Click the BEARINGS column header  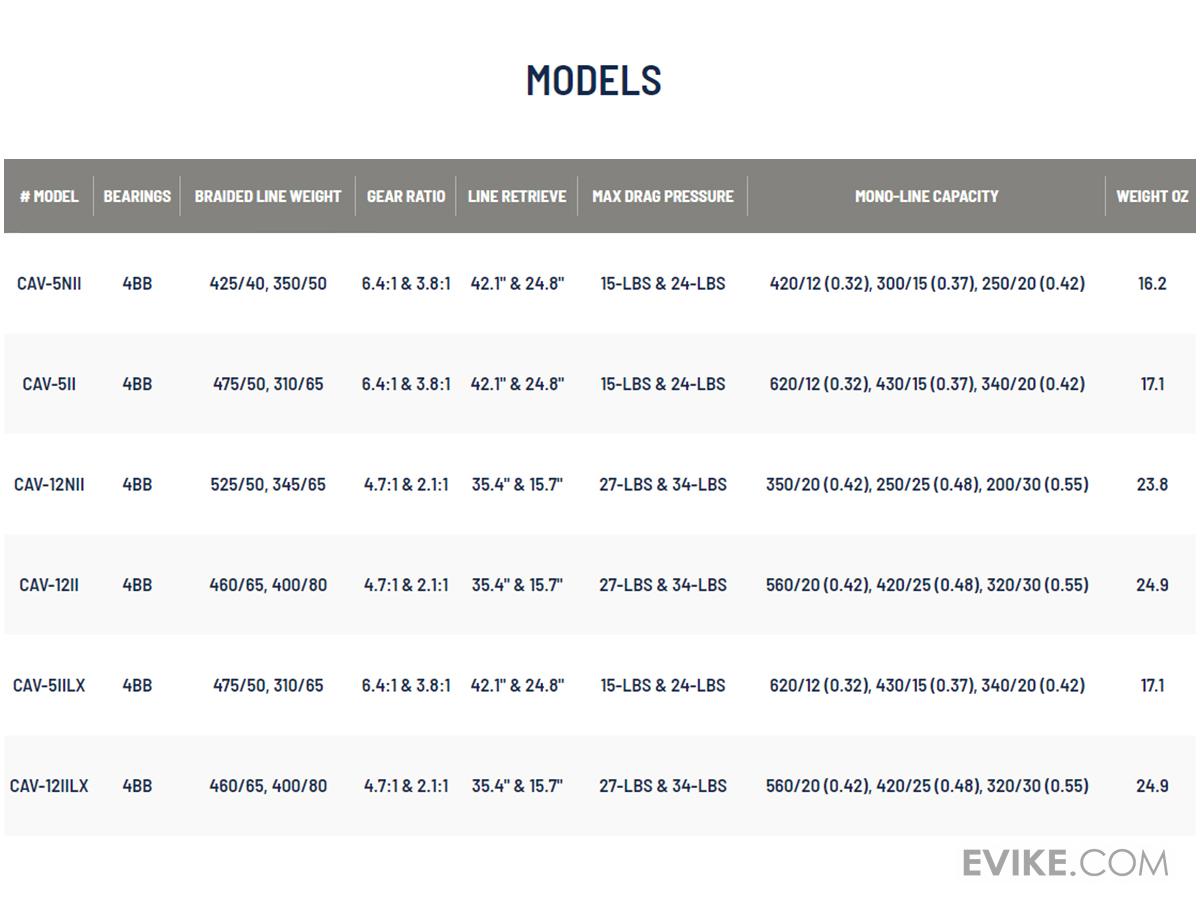(137, 196)
